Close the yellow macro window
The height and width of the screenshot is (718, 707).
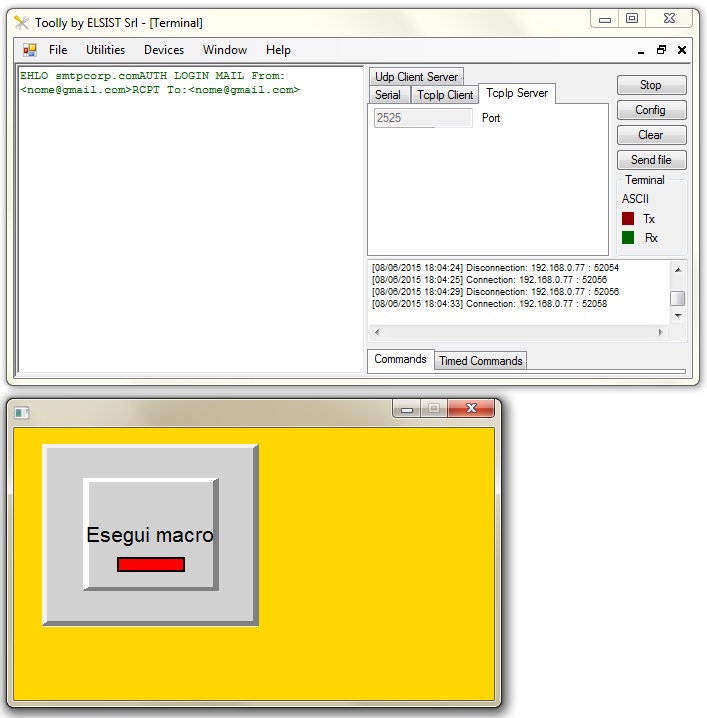471,408
